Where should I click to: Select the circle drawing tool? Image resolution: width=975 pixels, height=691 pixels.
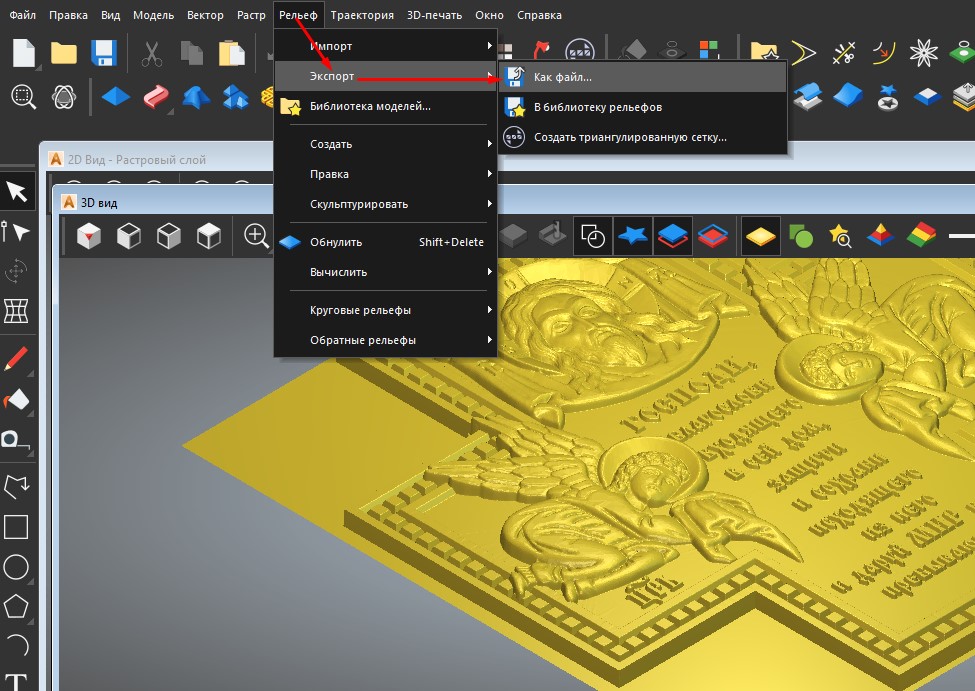pos(16,567)
